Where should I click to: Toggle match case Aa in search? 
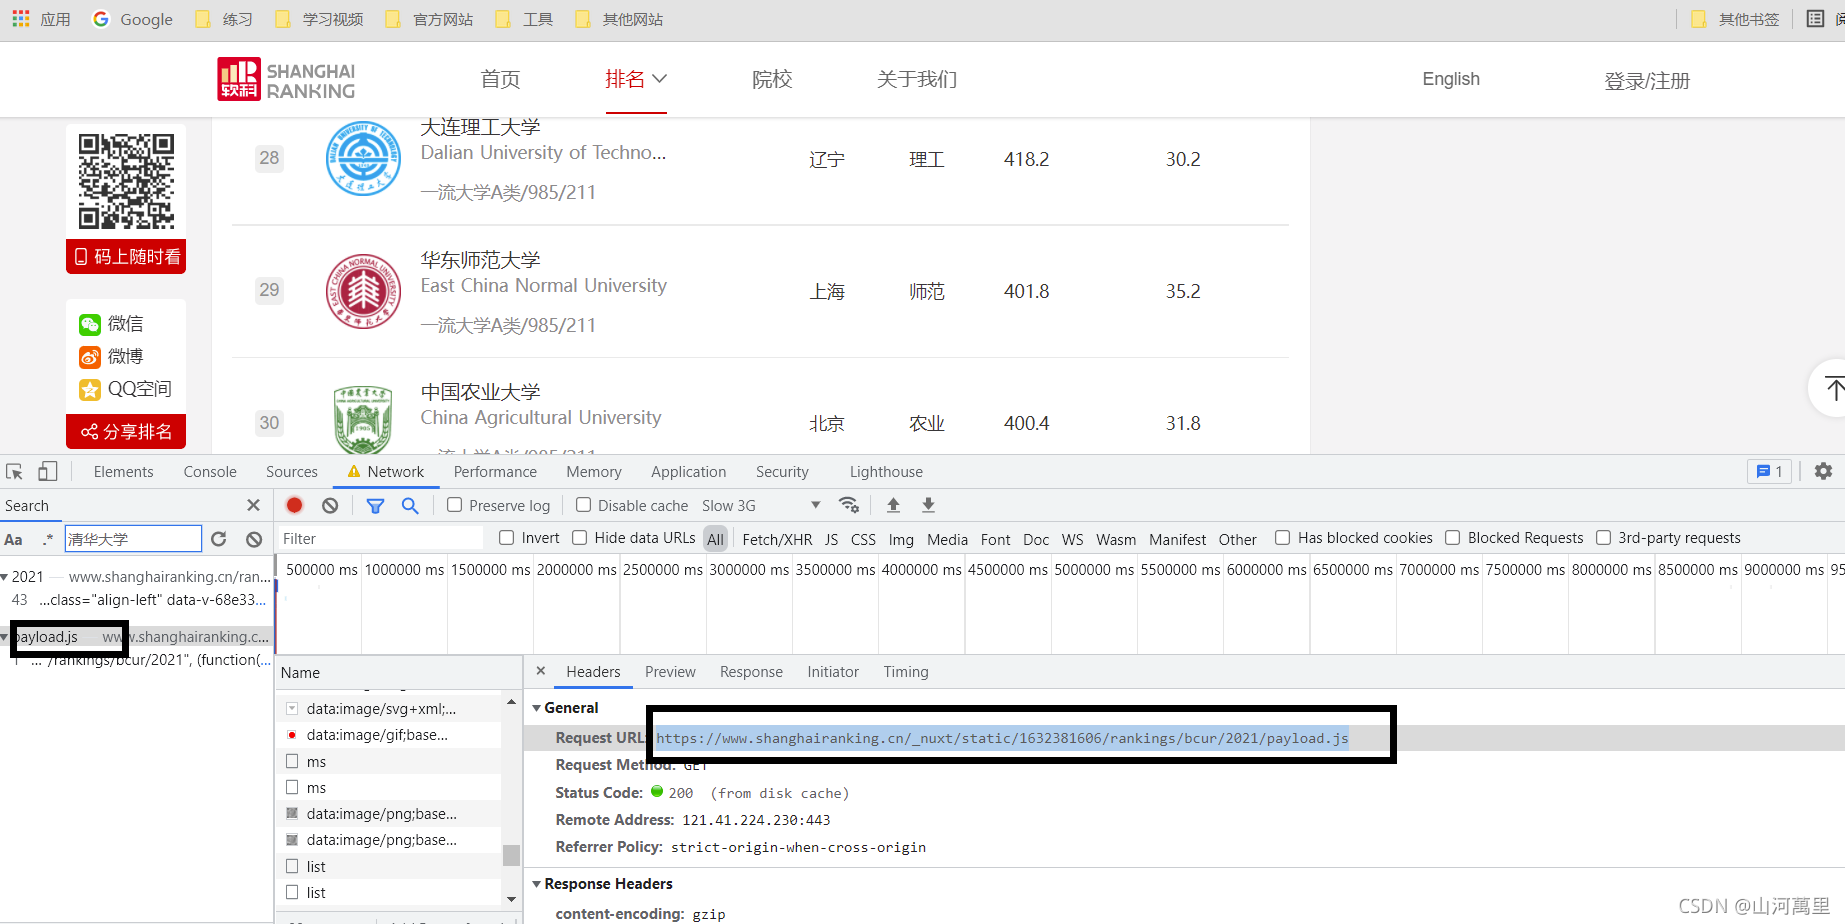[14, 539]
